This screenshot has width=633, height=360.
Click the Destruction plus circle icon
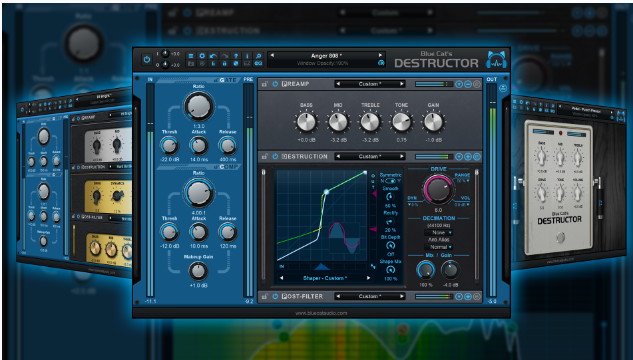(468, 156)
